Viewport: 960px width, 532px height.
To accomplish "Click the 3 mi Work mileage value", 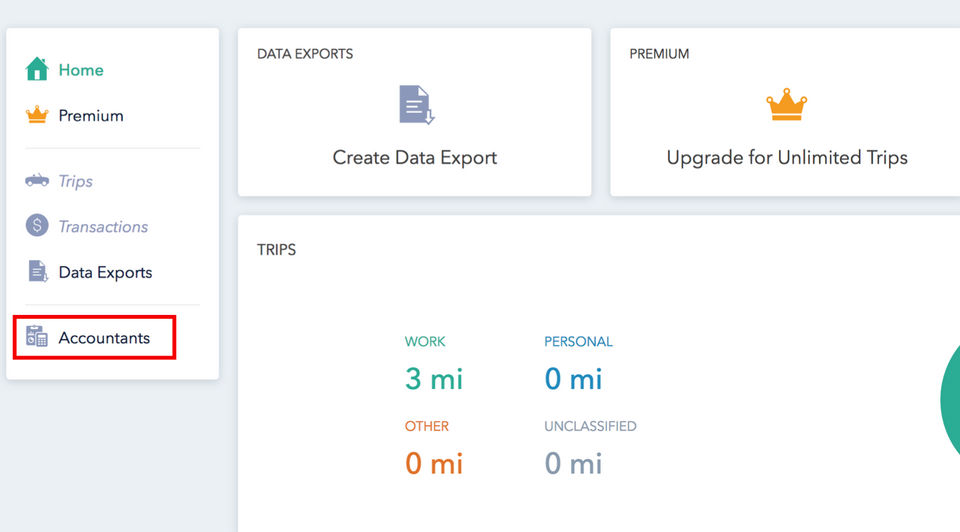I will coord(434,379).
